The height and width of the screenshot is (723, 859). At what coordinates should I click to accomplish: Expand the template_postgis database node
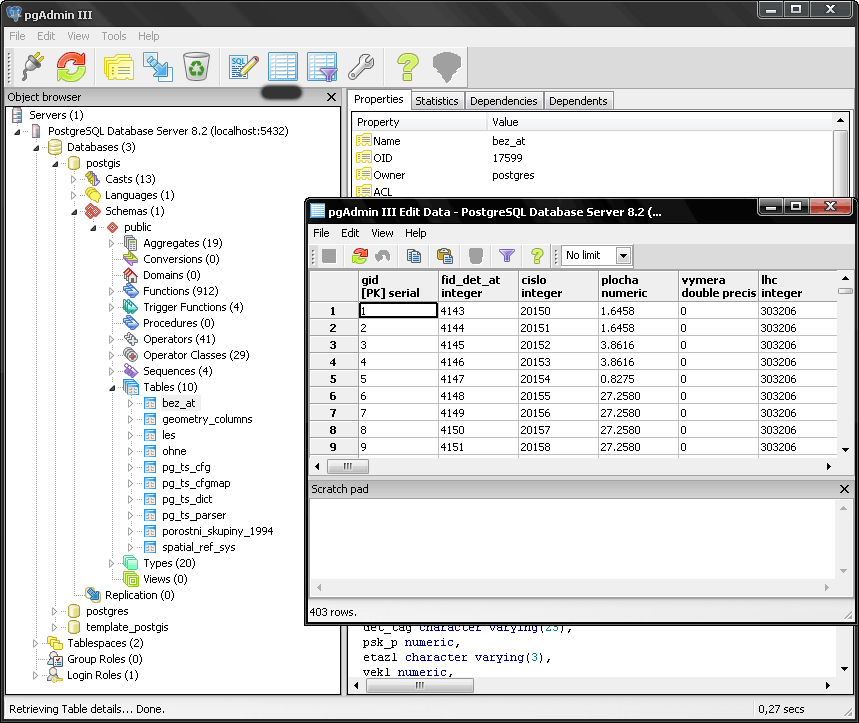click(x=54, y=627)
